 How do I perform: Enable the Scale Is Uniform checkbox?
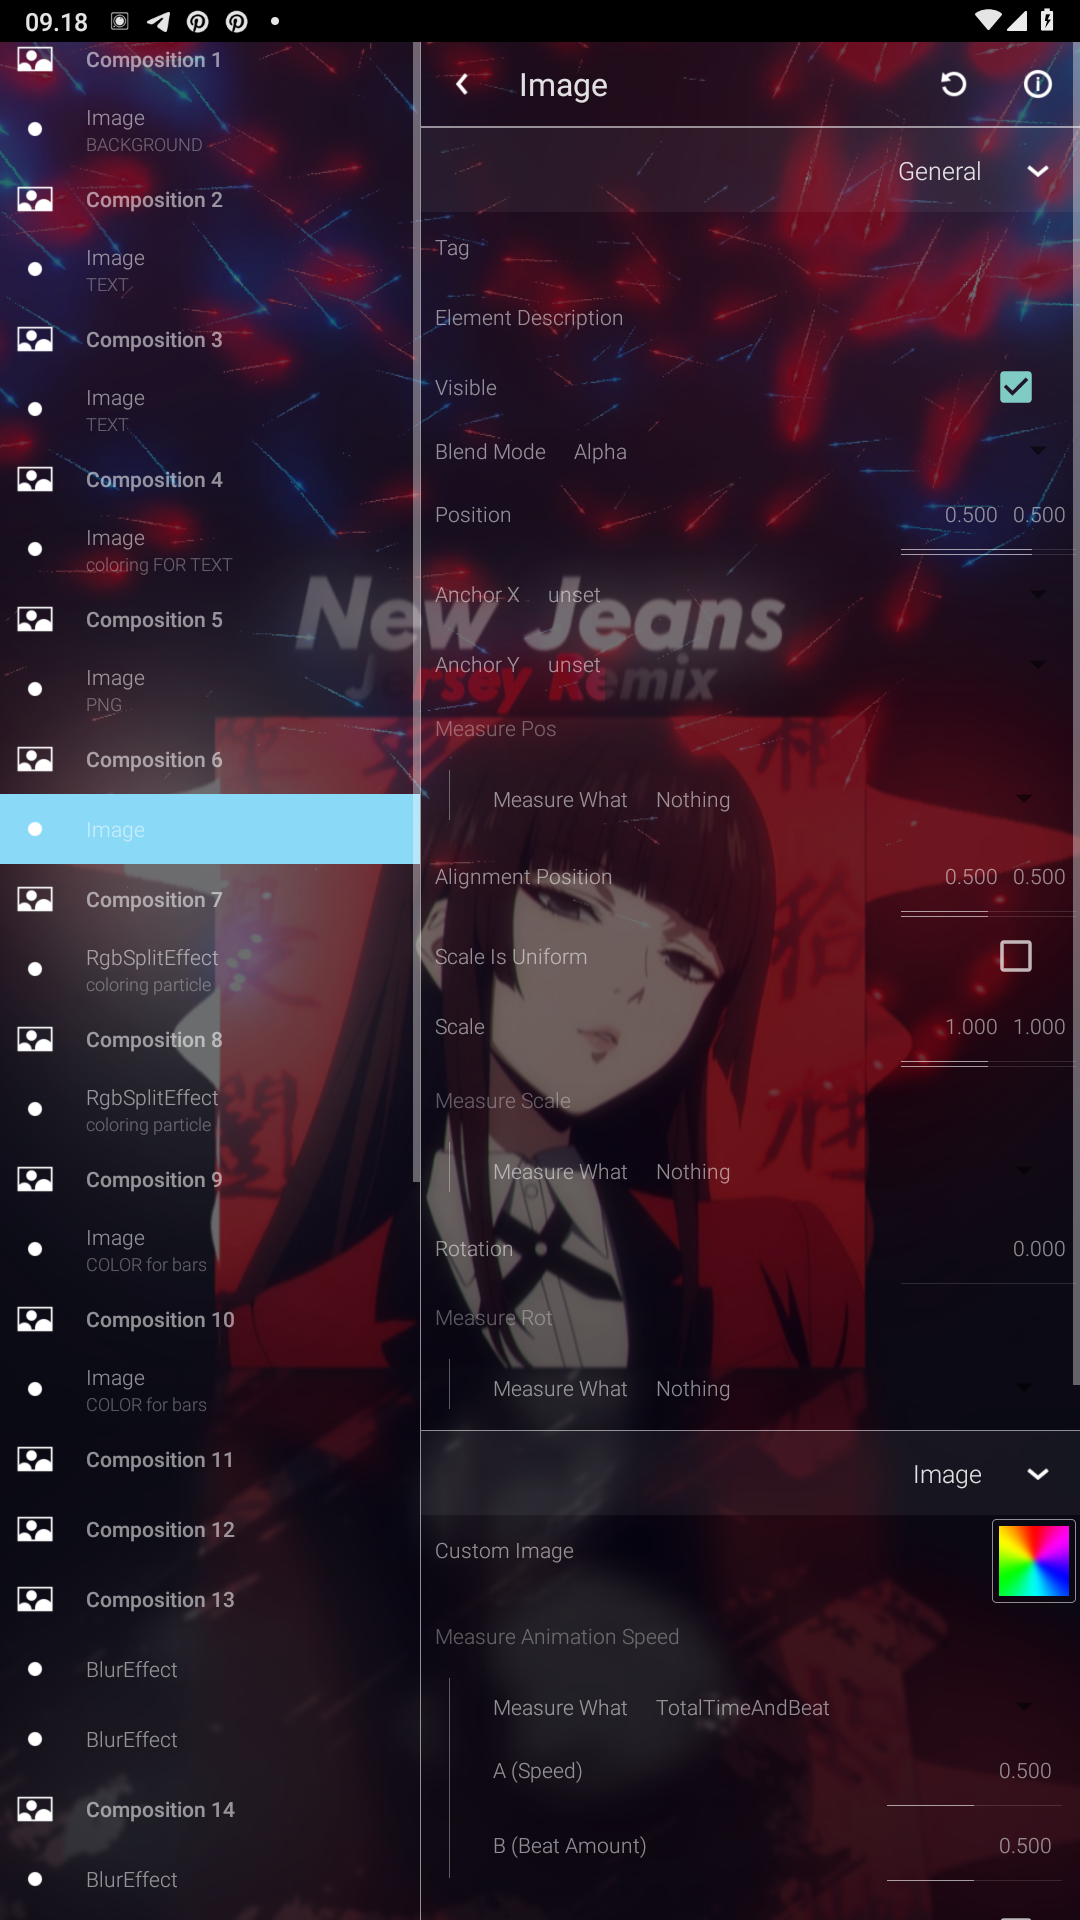(1016, 956)
